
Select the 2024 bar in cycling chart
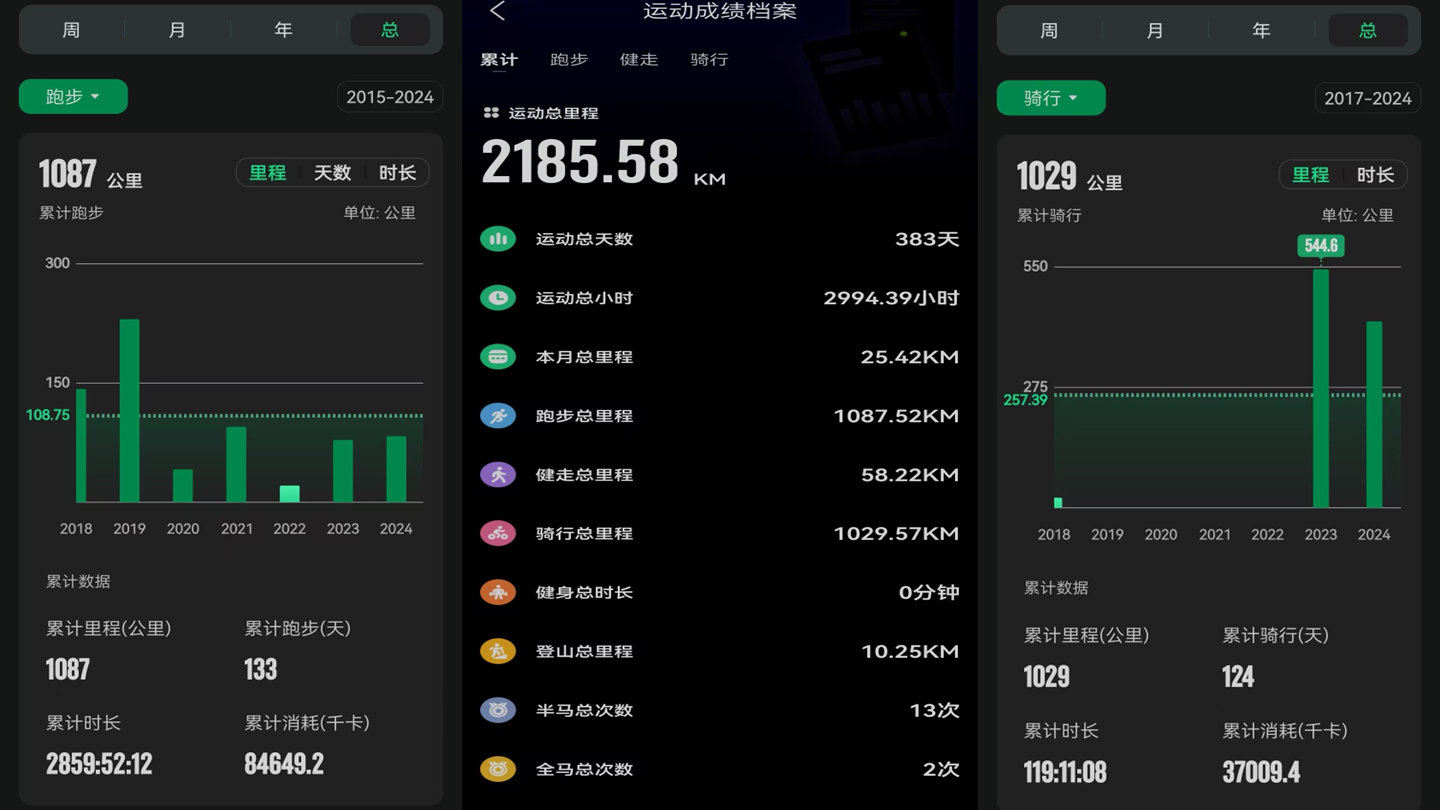[1374, 414]
